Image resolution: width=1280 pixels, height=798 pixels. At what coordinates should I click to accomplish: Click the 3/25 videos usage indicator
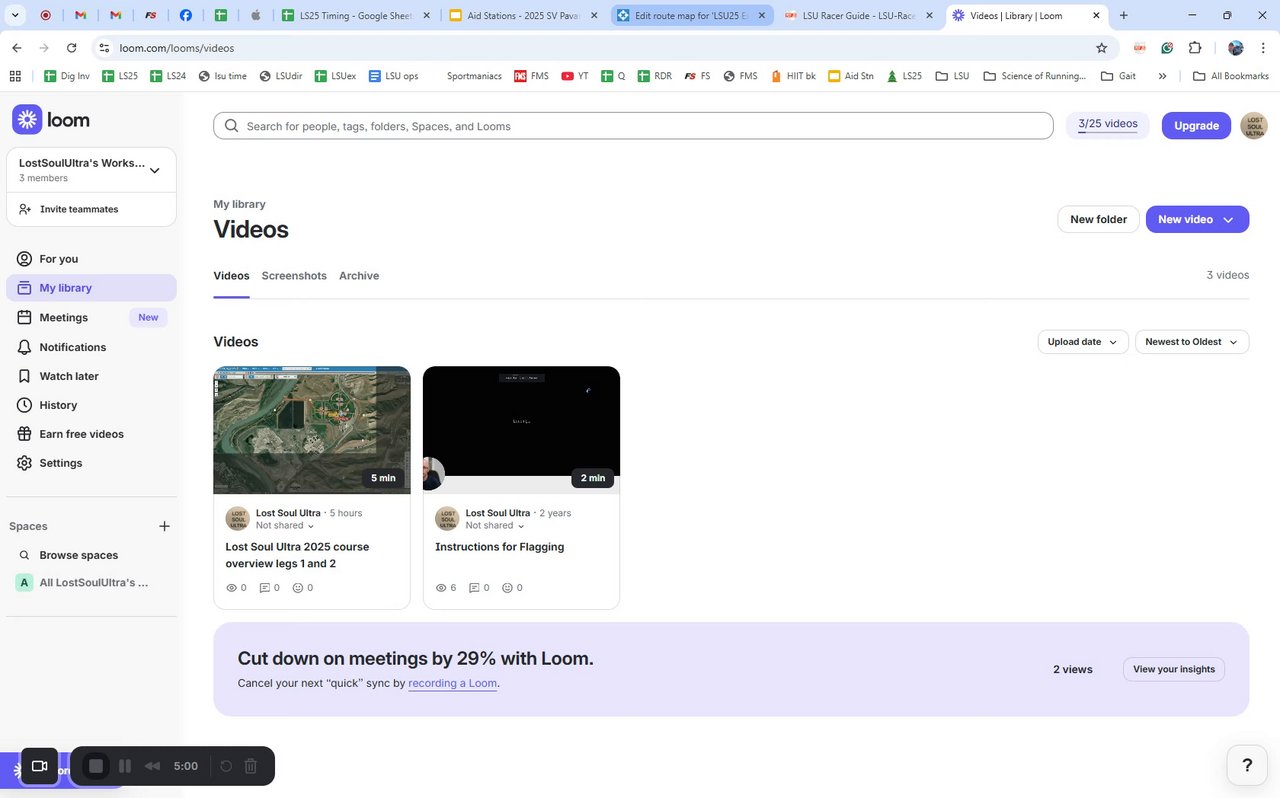[1108, 125]
